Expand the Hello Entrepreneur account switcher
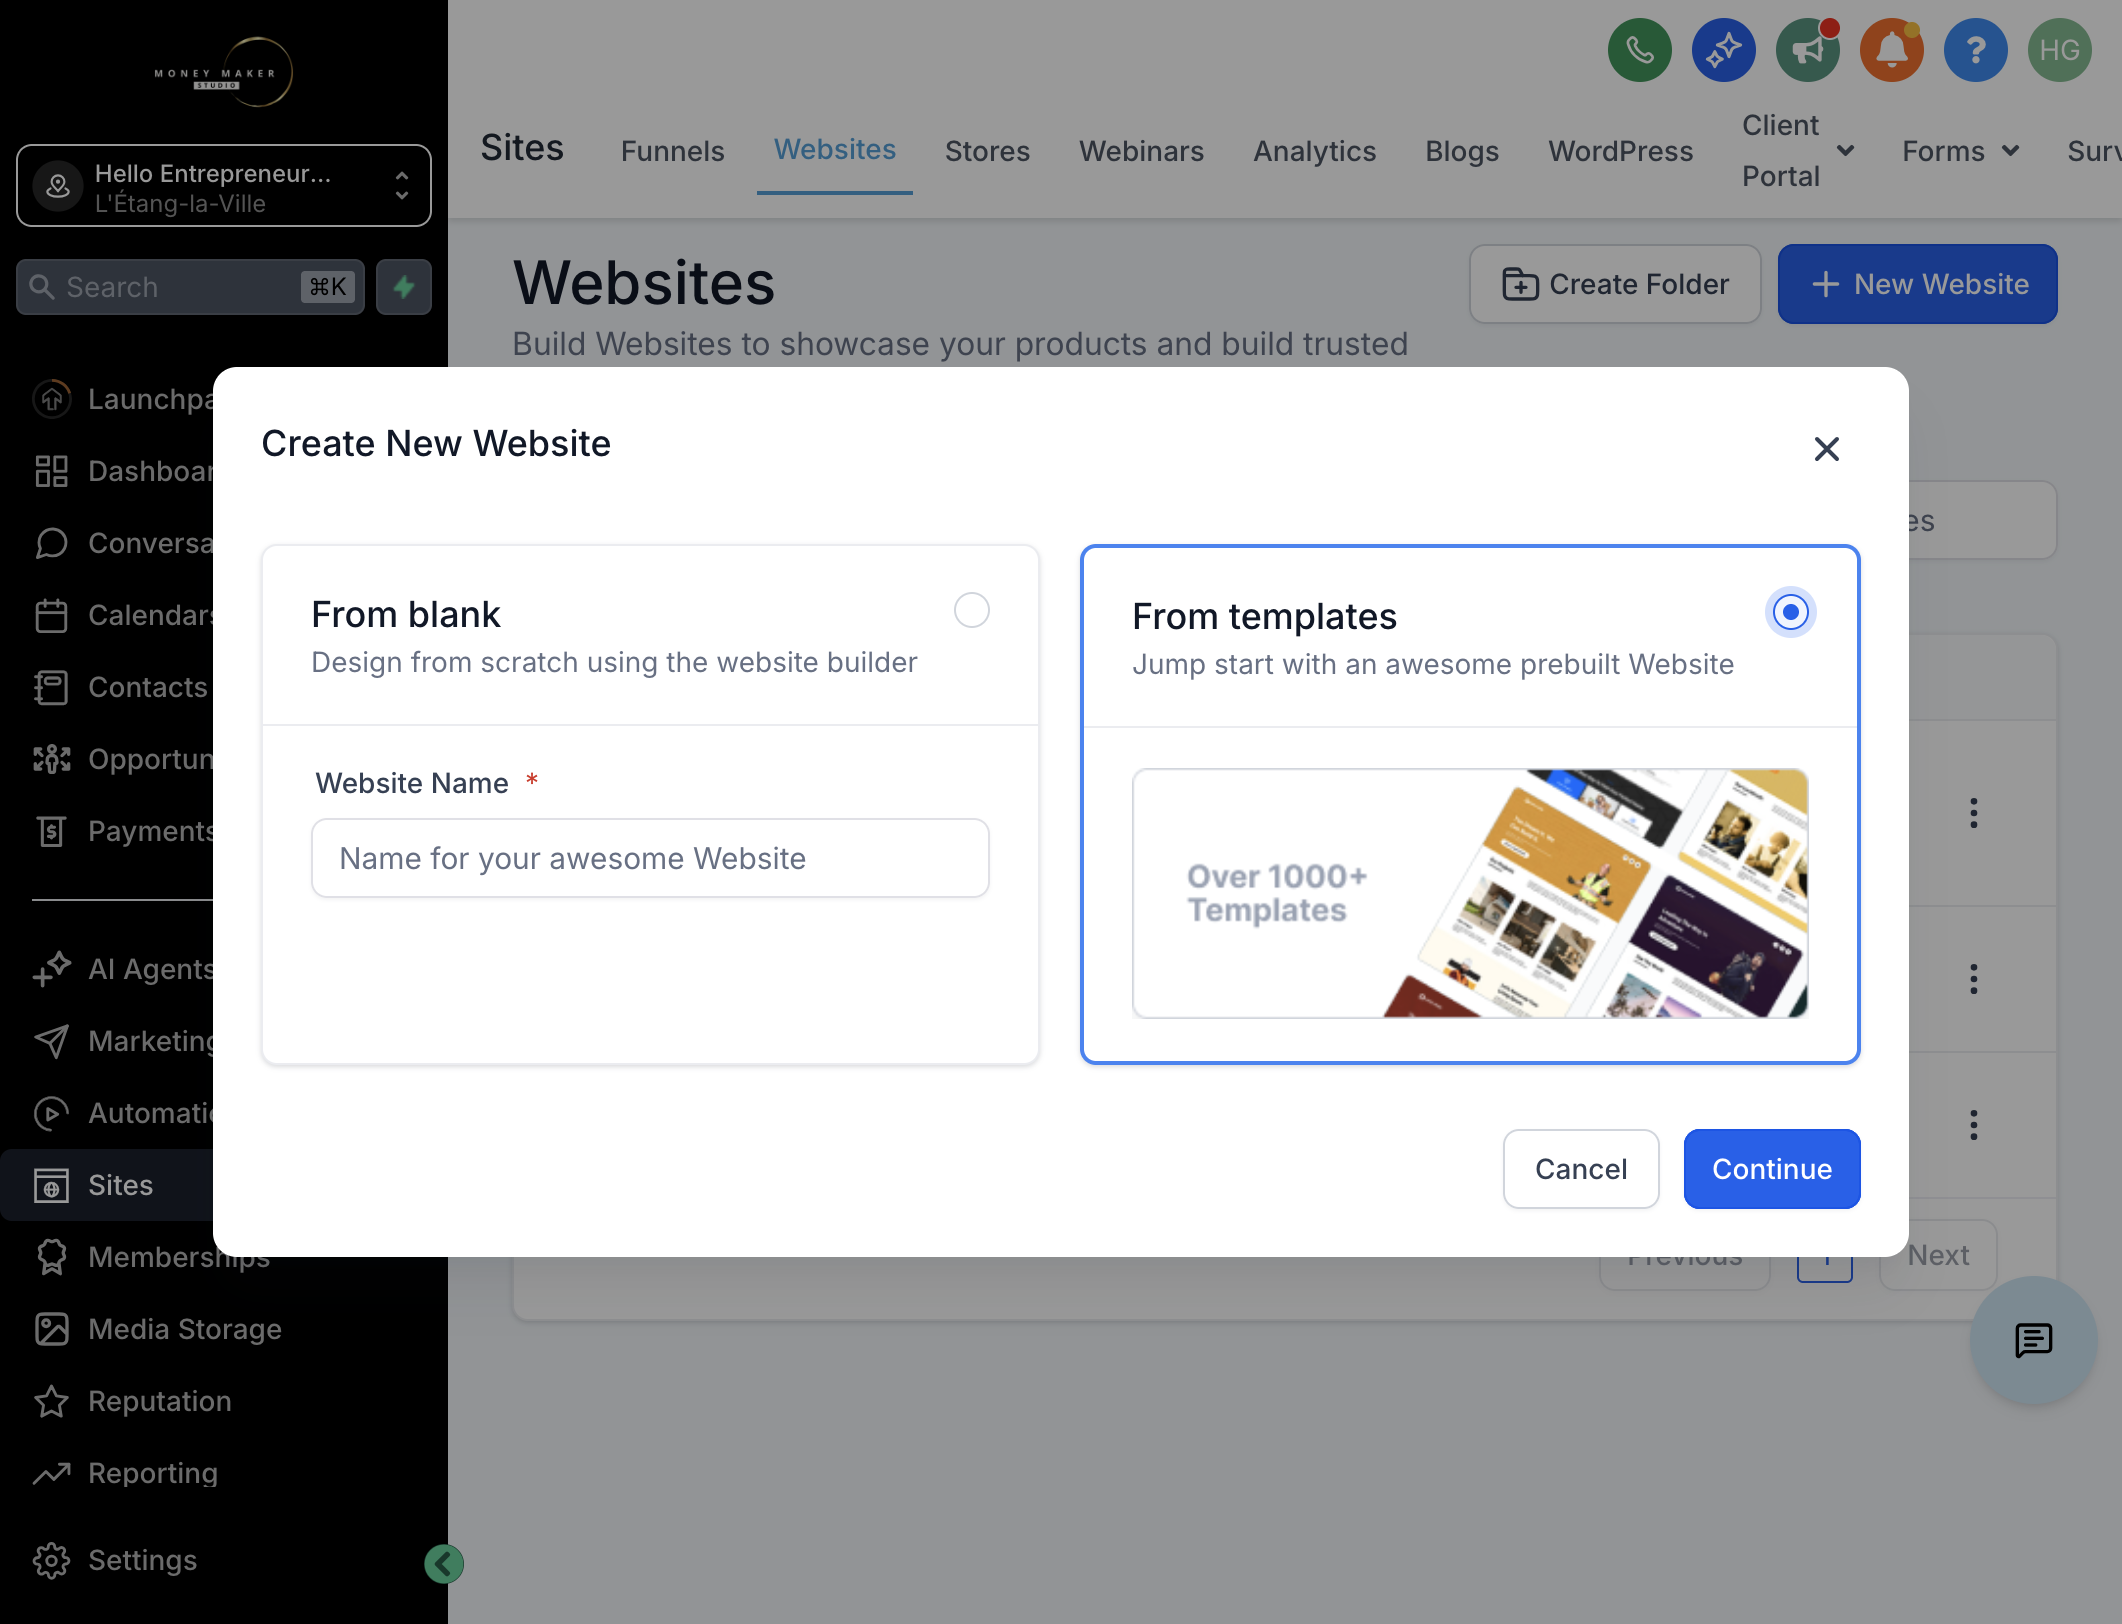Image resolution: width=2122 pixels, height=1624 pixels. (x=224, y=186)
